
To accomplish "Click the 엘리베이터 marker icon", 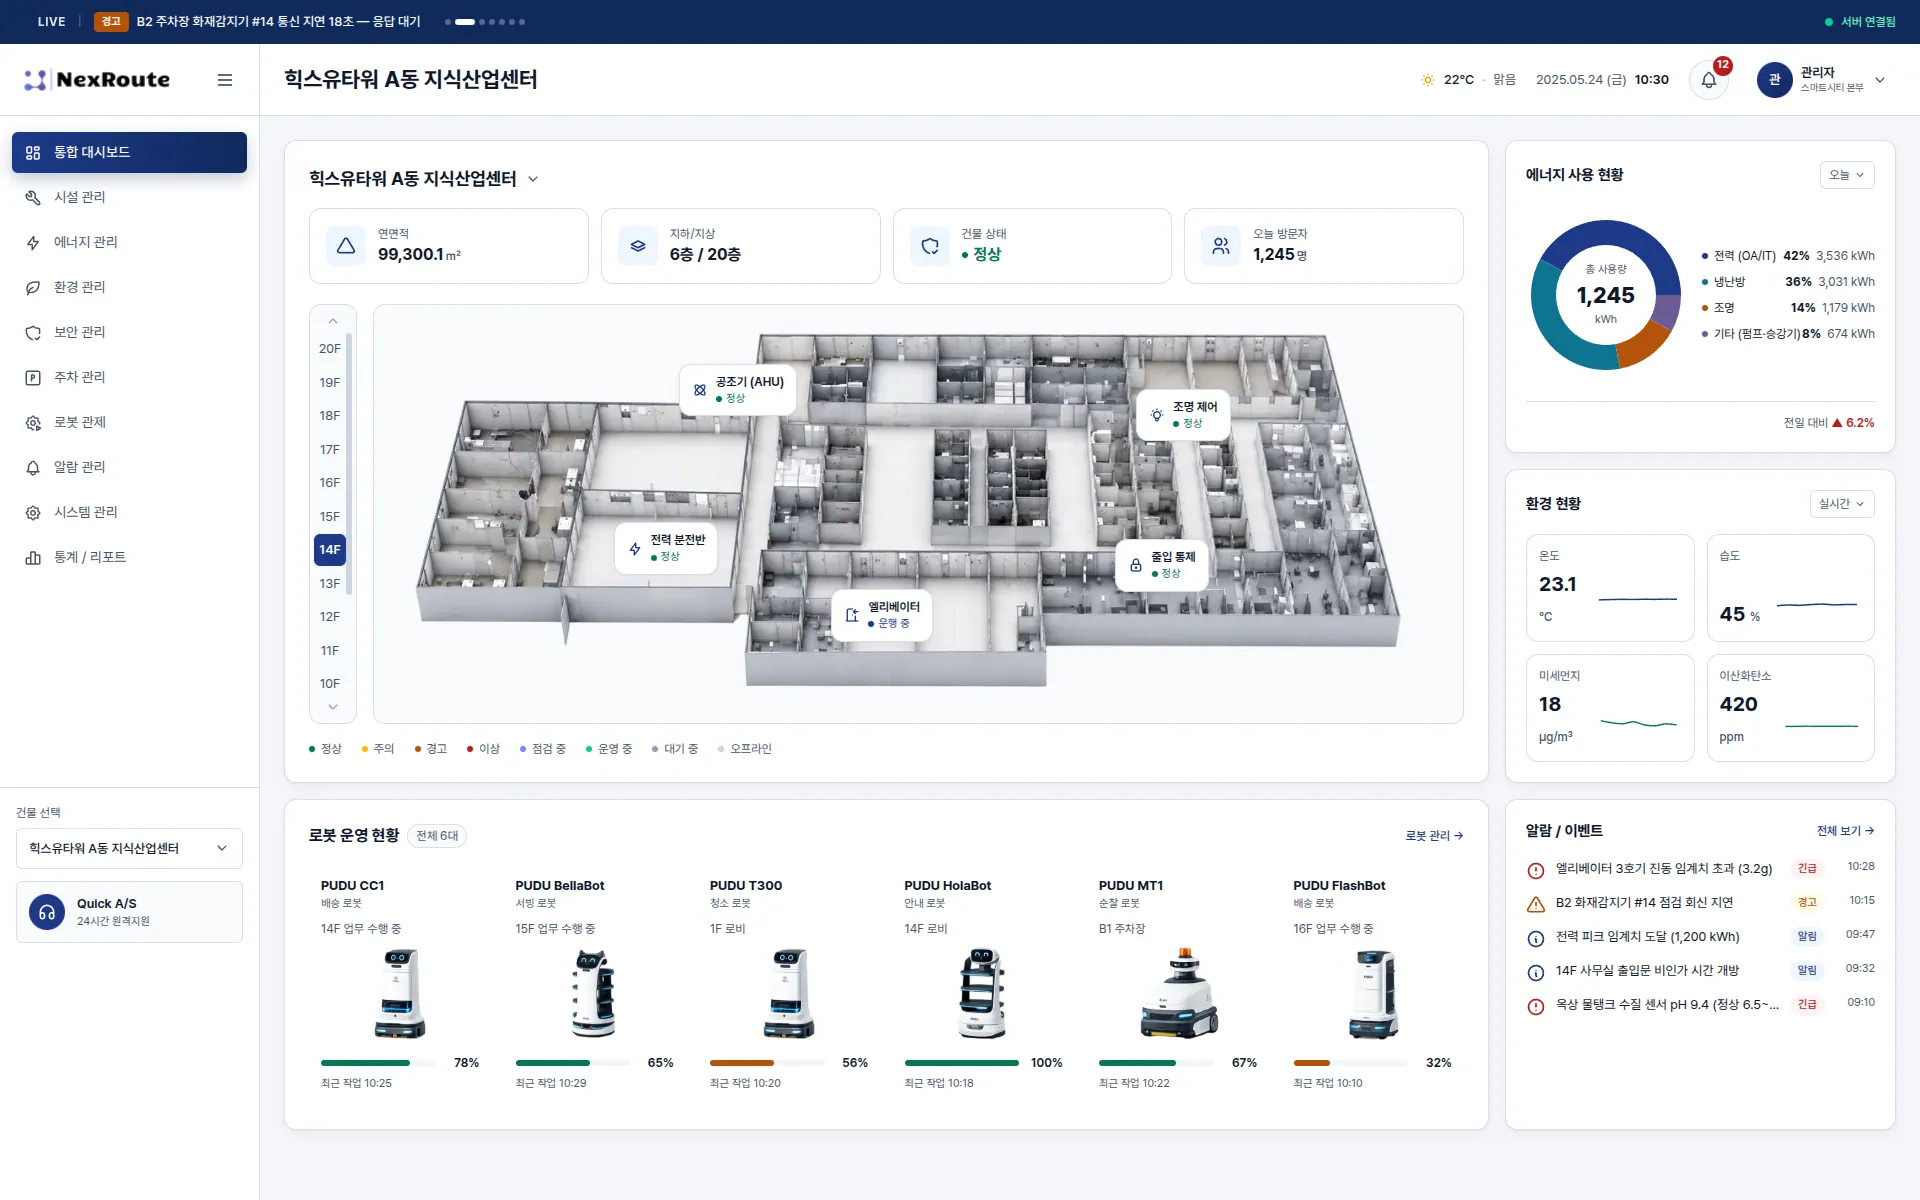I will click(852, 615).
